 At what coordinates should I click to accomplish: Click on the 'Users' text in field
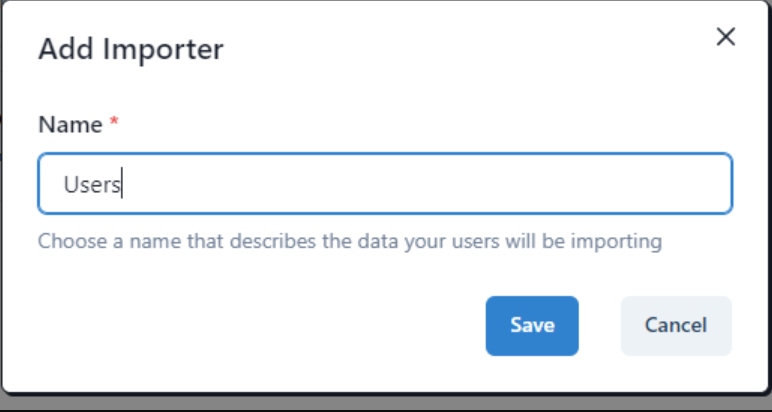pyautogui.click(x=92, y=185)
